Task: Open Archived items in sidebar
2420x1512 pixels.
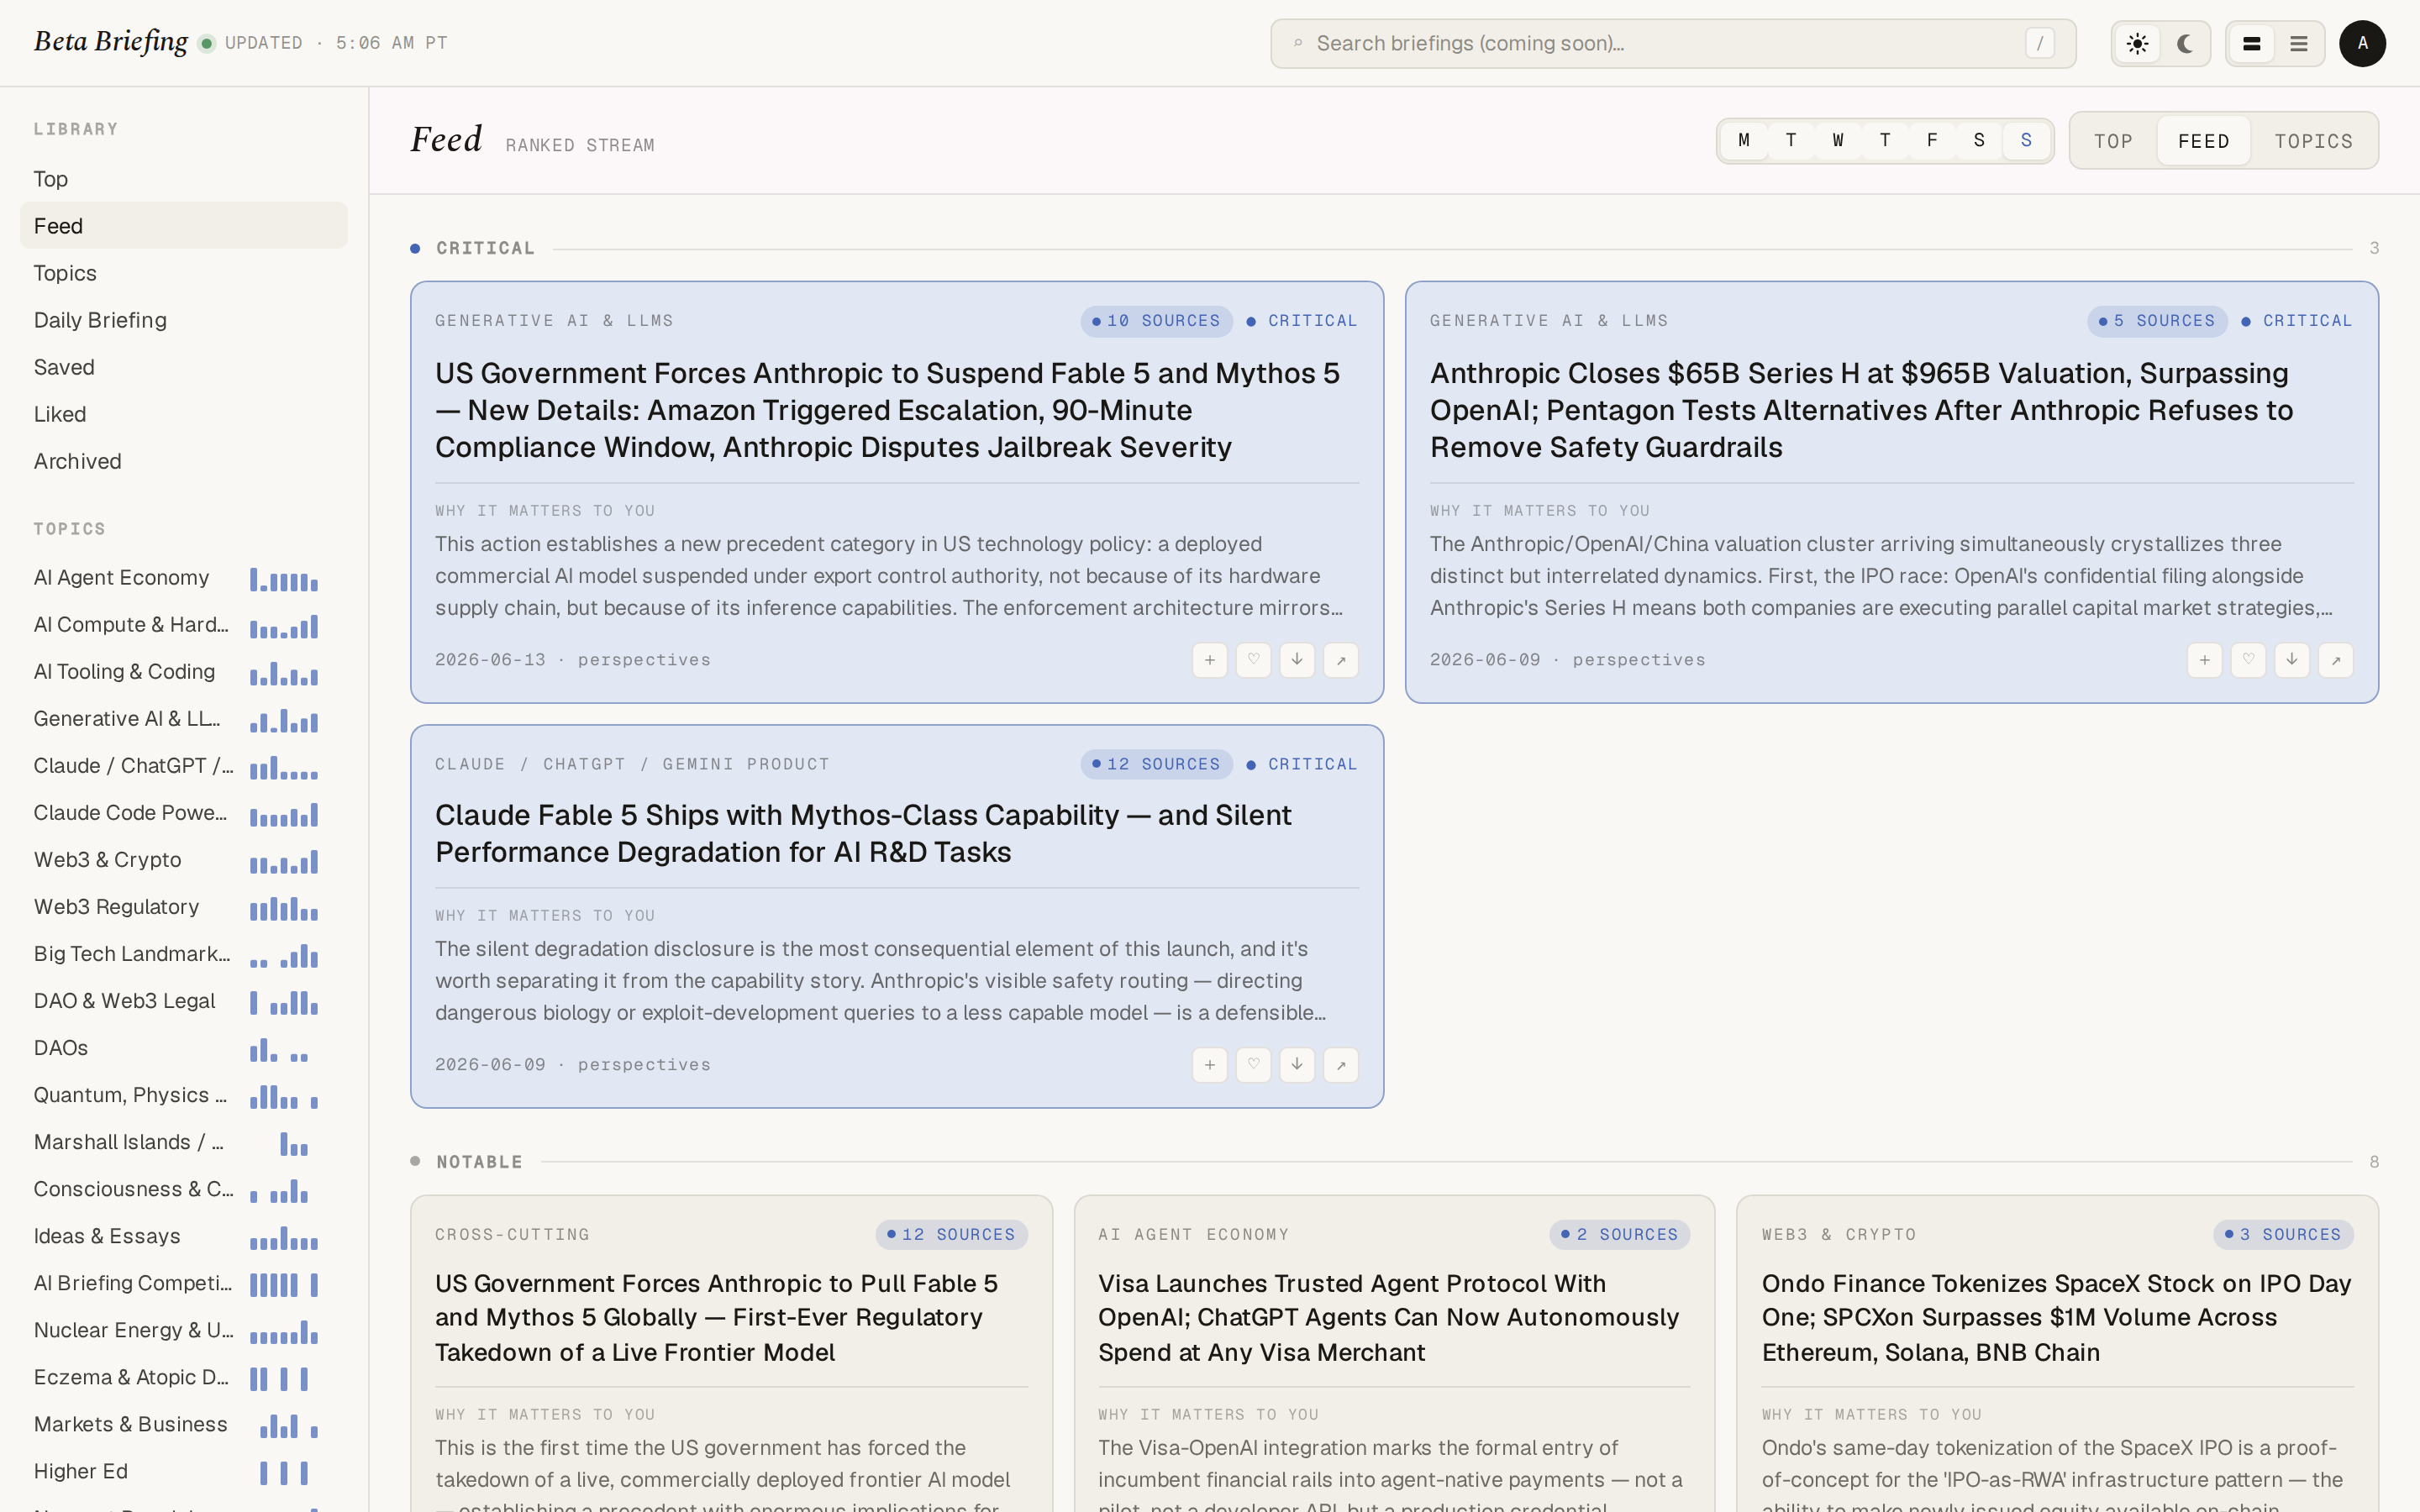Action: point(184,461)
